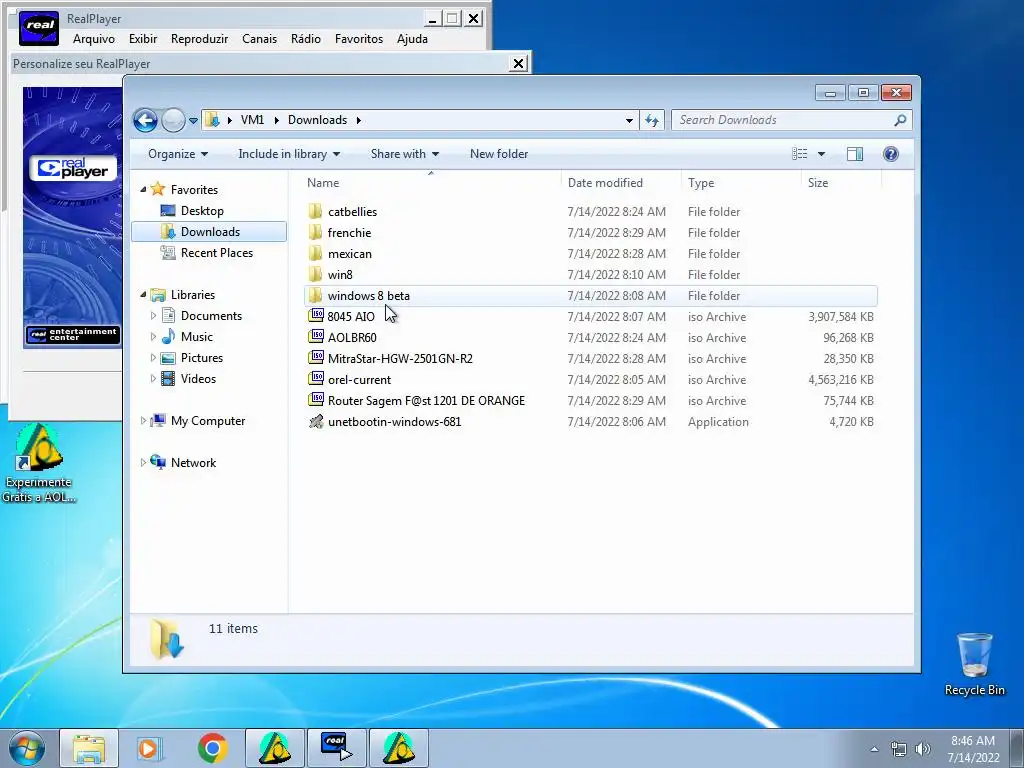This screenshot has width=1024, height=768.
Task: Select the win8 folder icon
Action: click(315, 274)
